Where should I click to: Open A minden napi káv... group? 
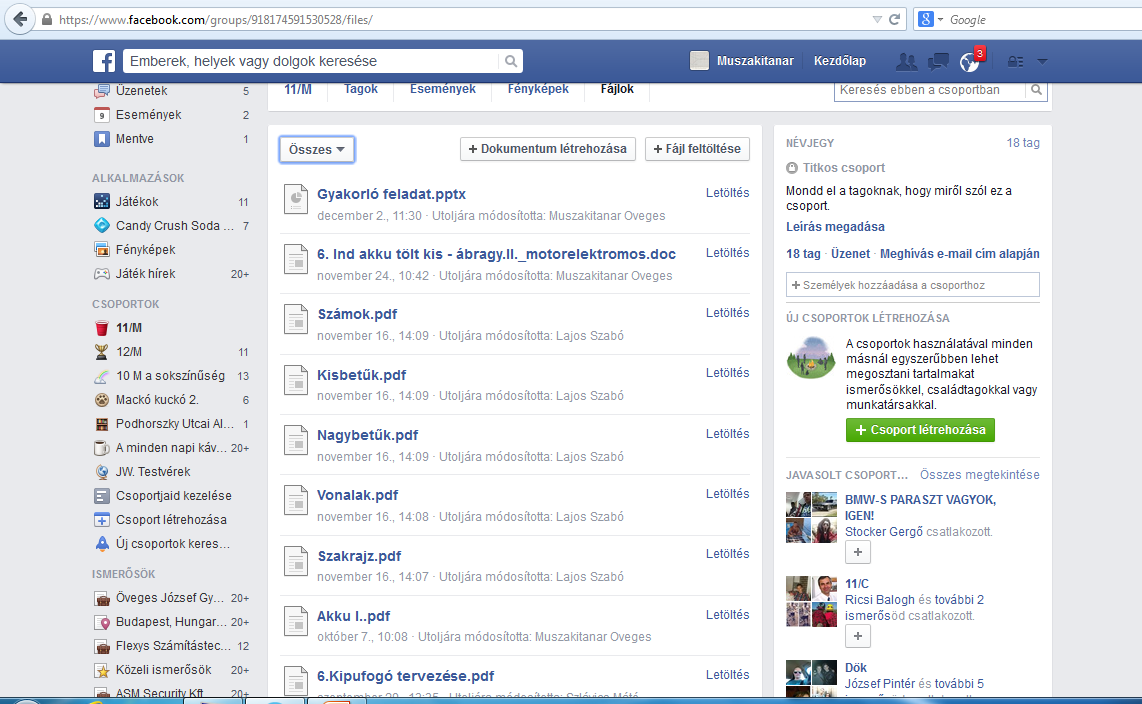pos(171,448)
